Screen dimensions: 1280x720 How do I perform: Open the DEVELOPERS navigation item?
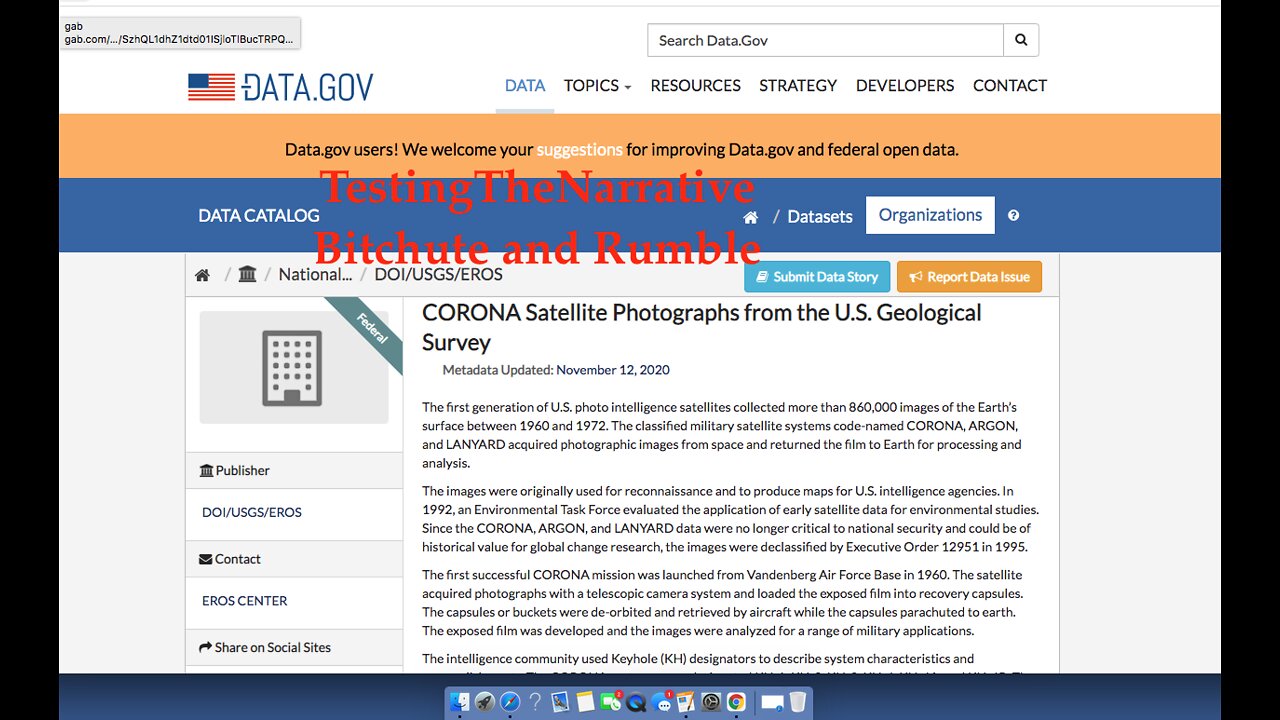point(905,86)
